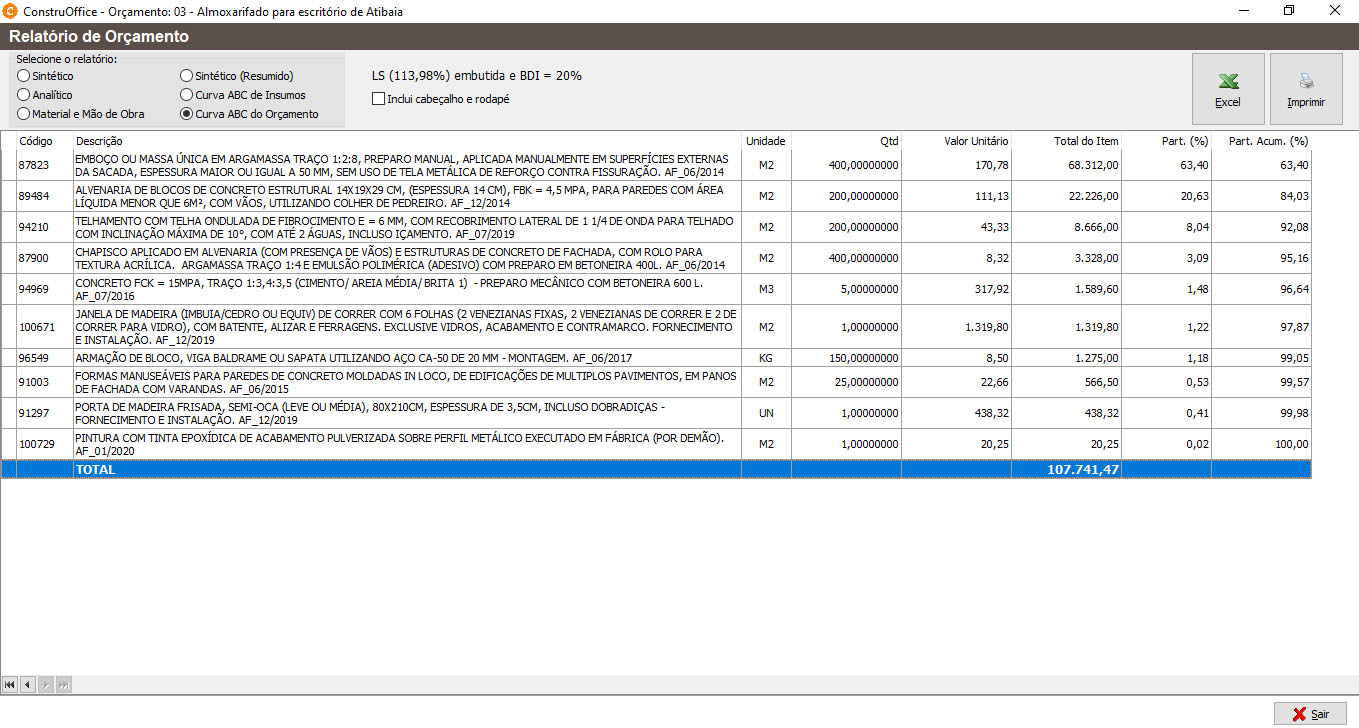Click the ConstruOffice app icon in title bar
1359x728 pixels.
[12, 11]
